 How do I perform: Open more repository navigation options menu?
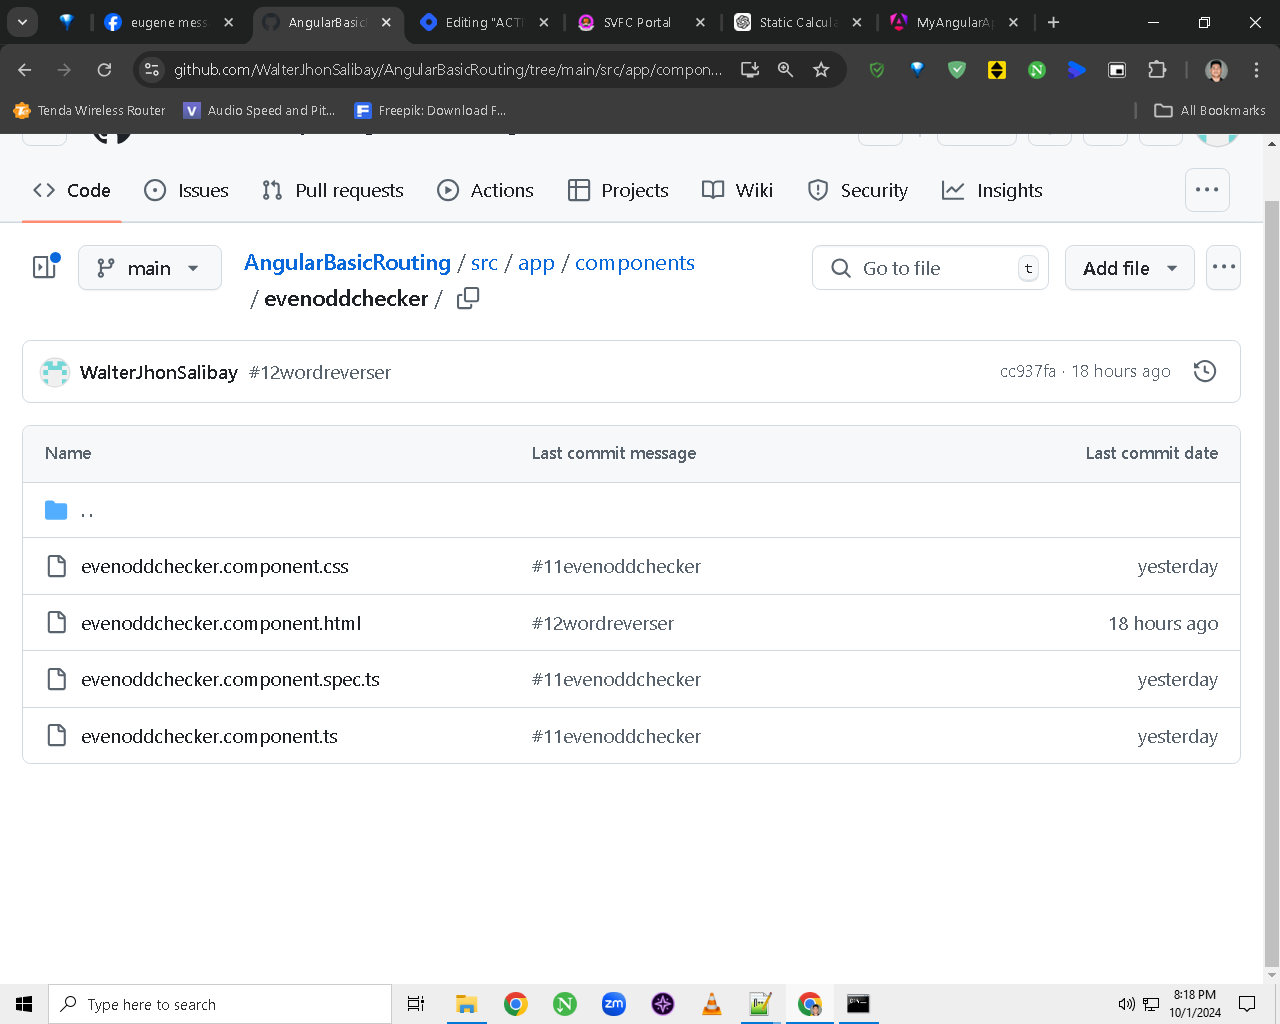pyautogui.click(x=1207, y=190)
